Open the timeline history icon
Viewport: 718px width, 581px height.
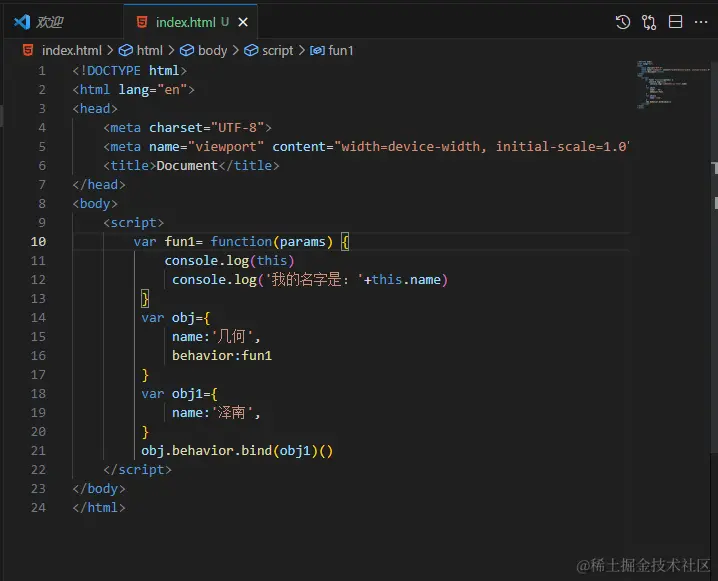622,22
